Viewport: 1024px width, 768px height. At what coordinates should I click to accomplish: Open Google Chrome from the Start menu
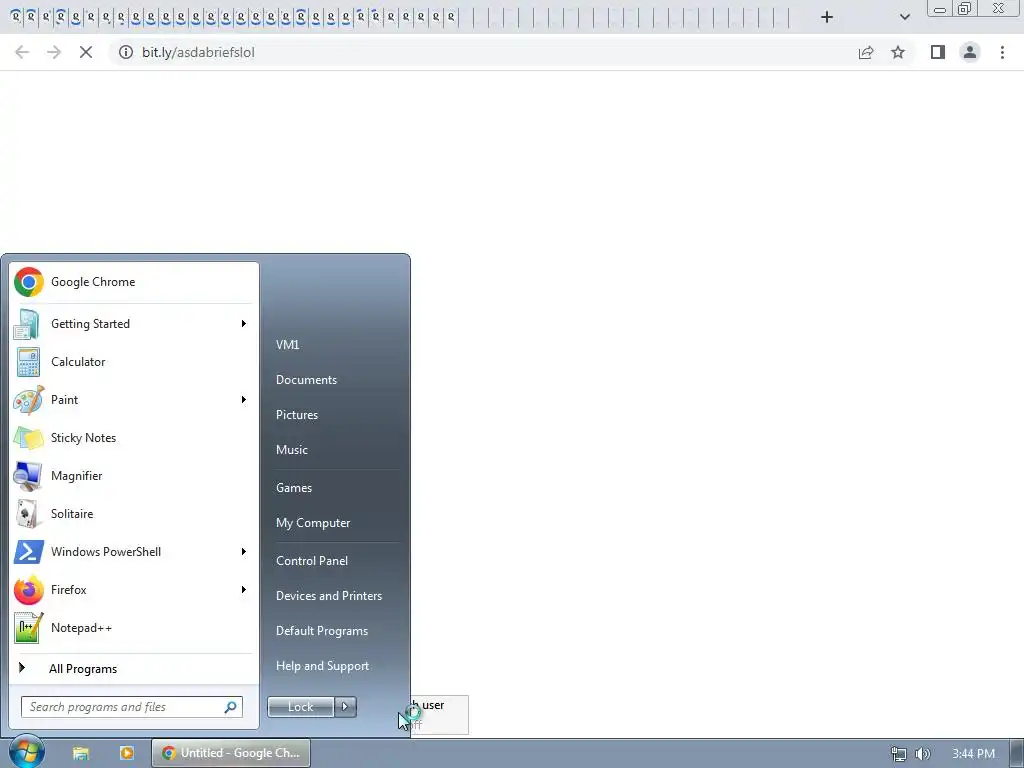pyautogui.click(x=134, y=282)
